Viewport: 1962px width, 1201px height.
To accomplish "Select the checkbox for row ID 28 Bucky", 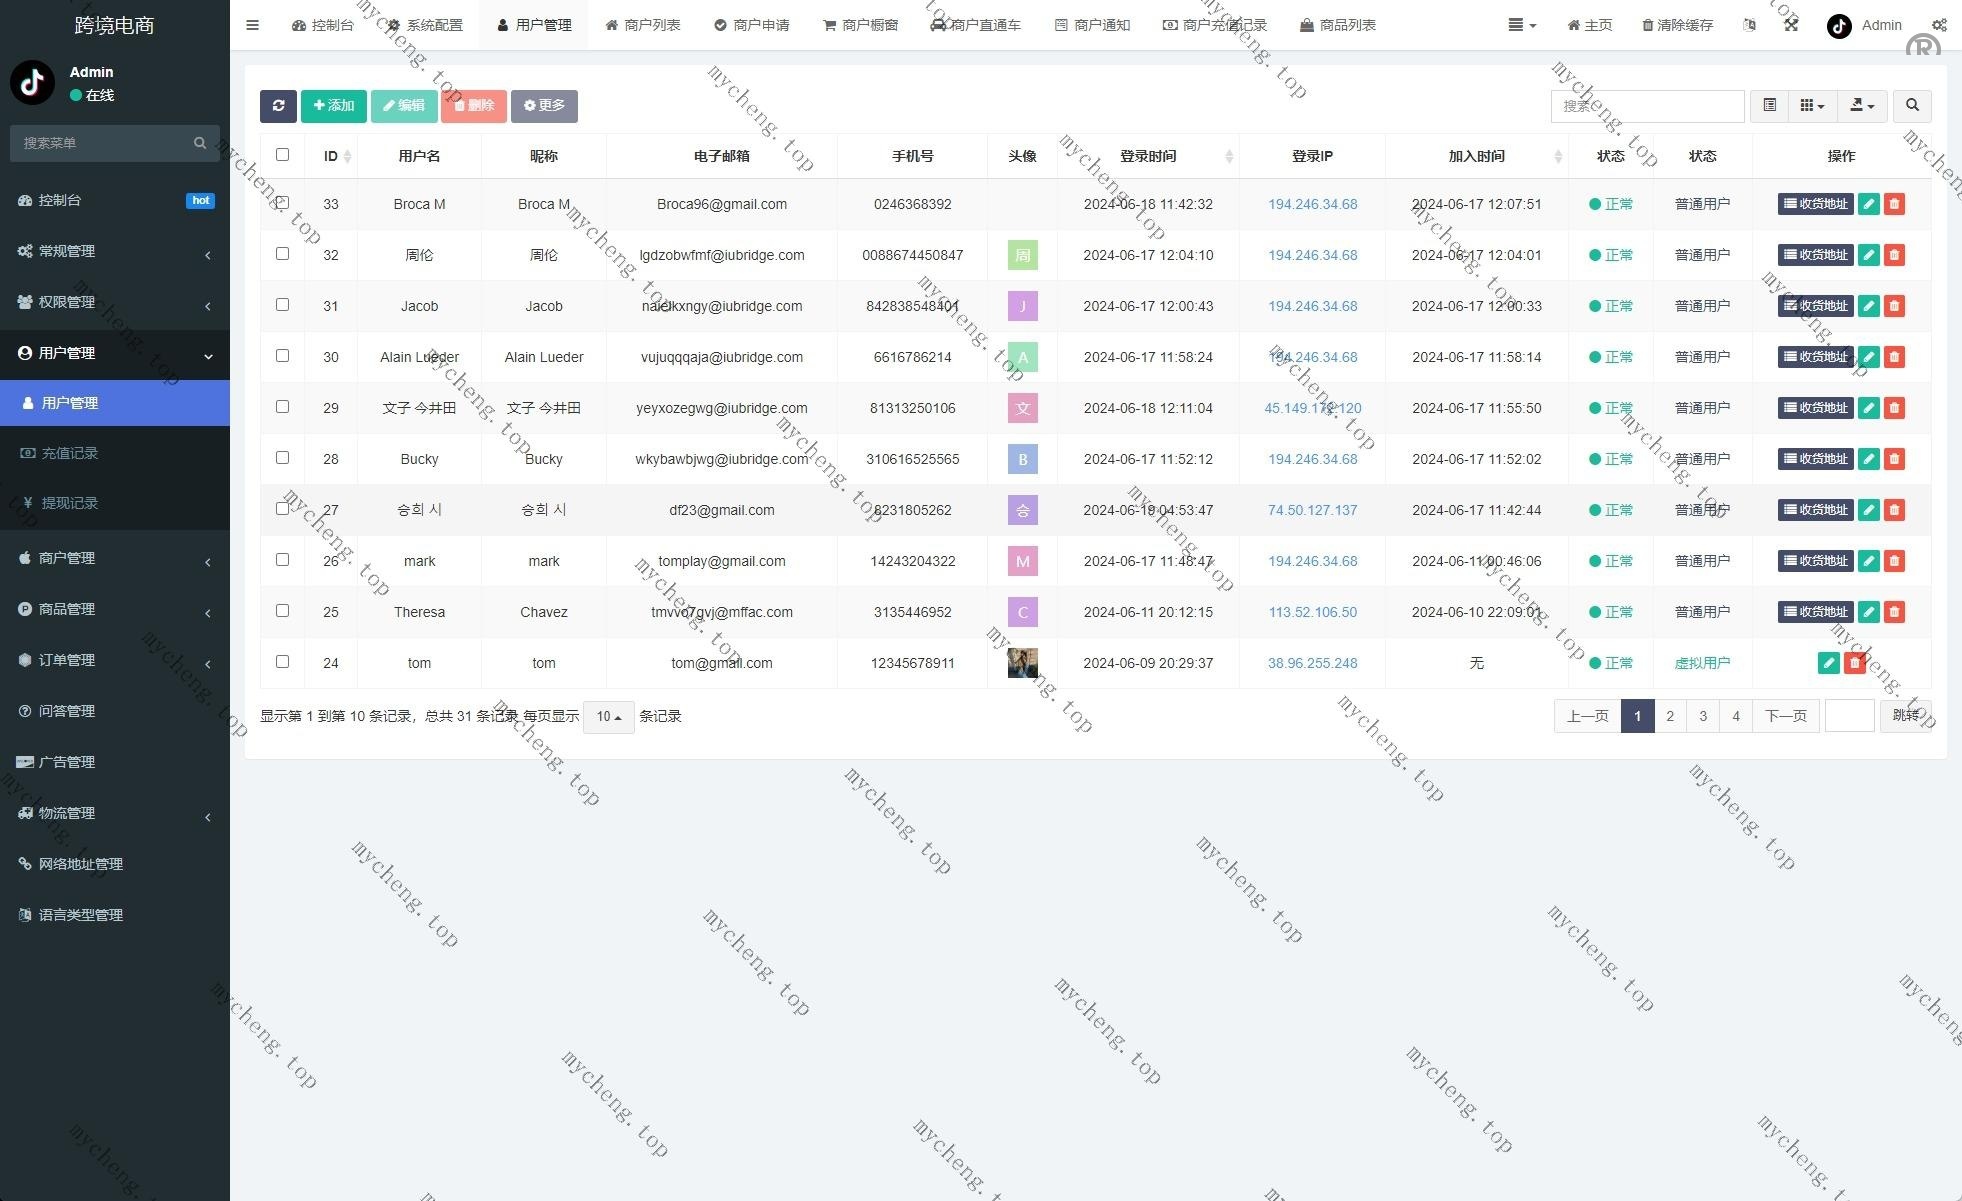I will click(x=282, y=458).
